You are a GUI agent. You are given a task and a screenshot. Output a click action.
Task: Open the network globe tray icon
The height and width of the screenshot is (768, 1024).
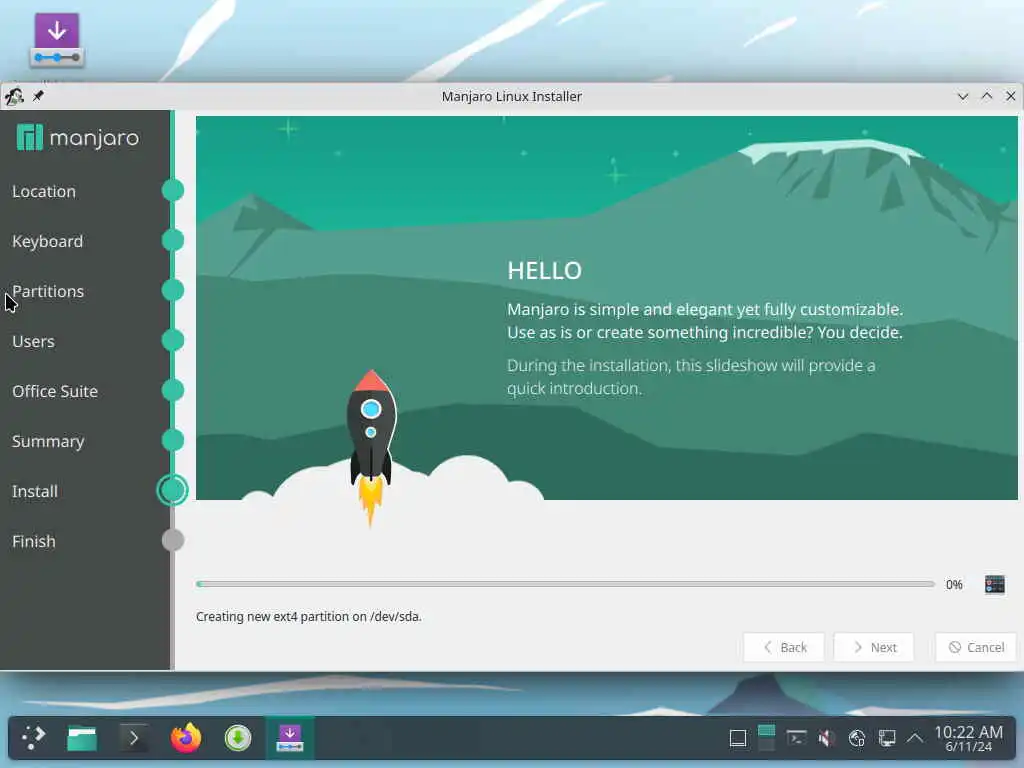pos(857,739)
